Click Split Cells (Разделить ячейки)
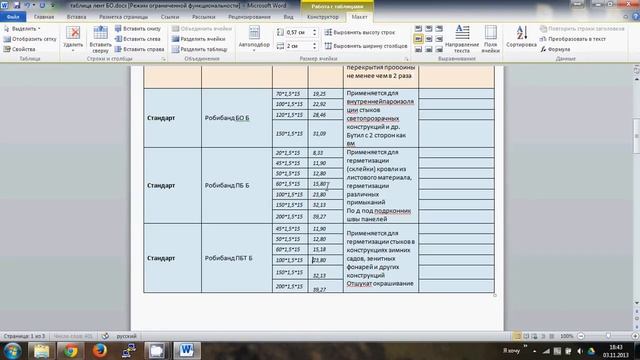Screen dimensions: 640x360 point(198,39)
